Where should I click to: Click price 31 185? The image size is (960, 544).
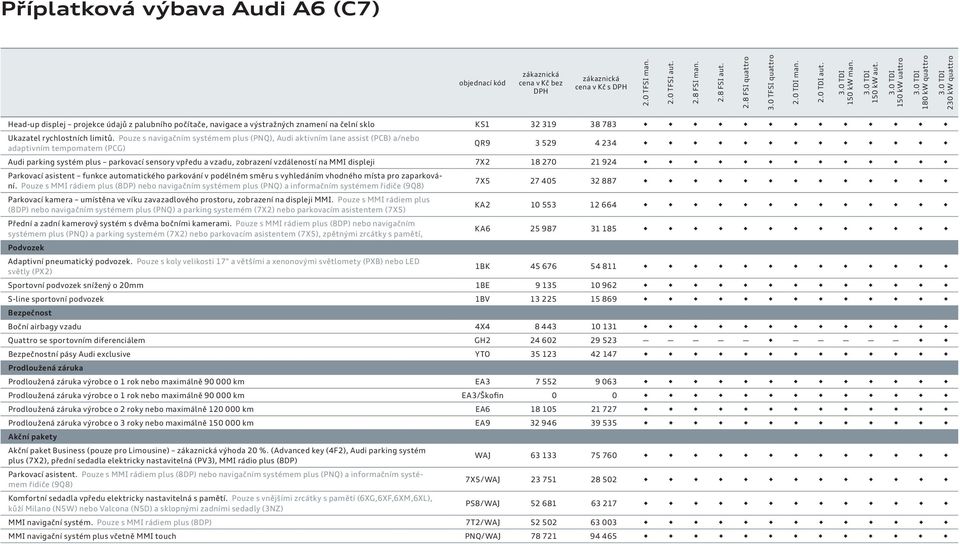pyautogui.click(x=603, y=229)
